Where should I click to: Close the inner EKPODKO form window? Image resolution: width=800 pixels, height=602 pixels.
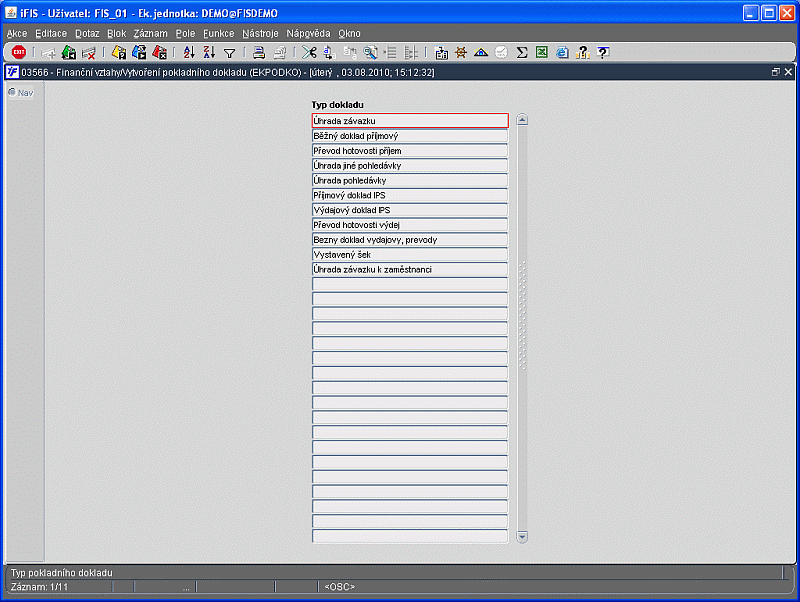click(788, 72)
